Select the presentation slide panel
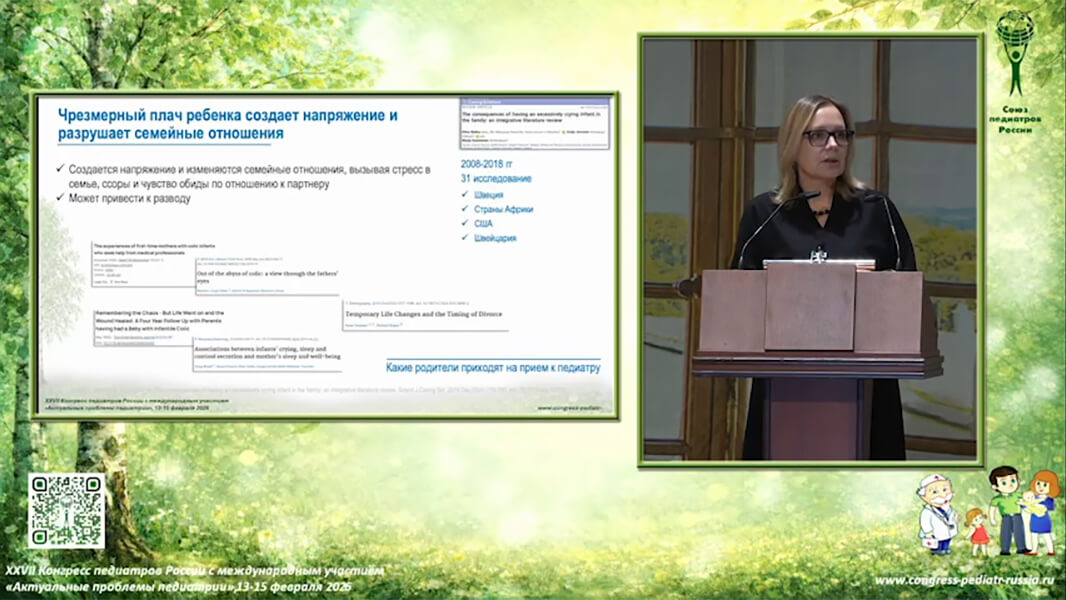The image size is (1066, 600). [x=326, y=255]
